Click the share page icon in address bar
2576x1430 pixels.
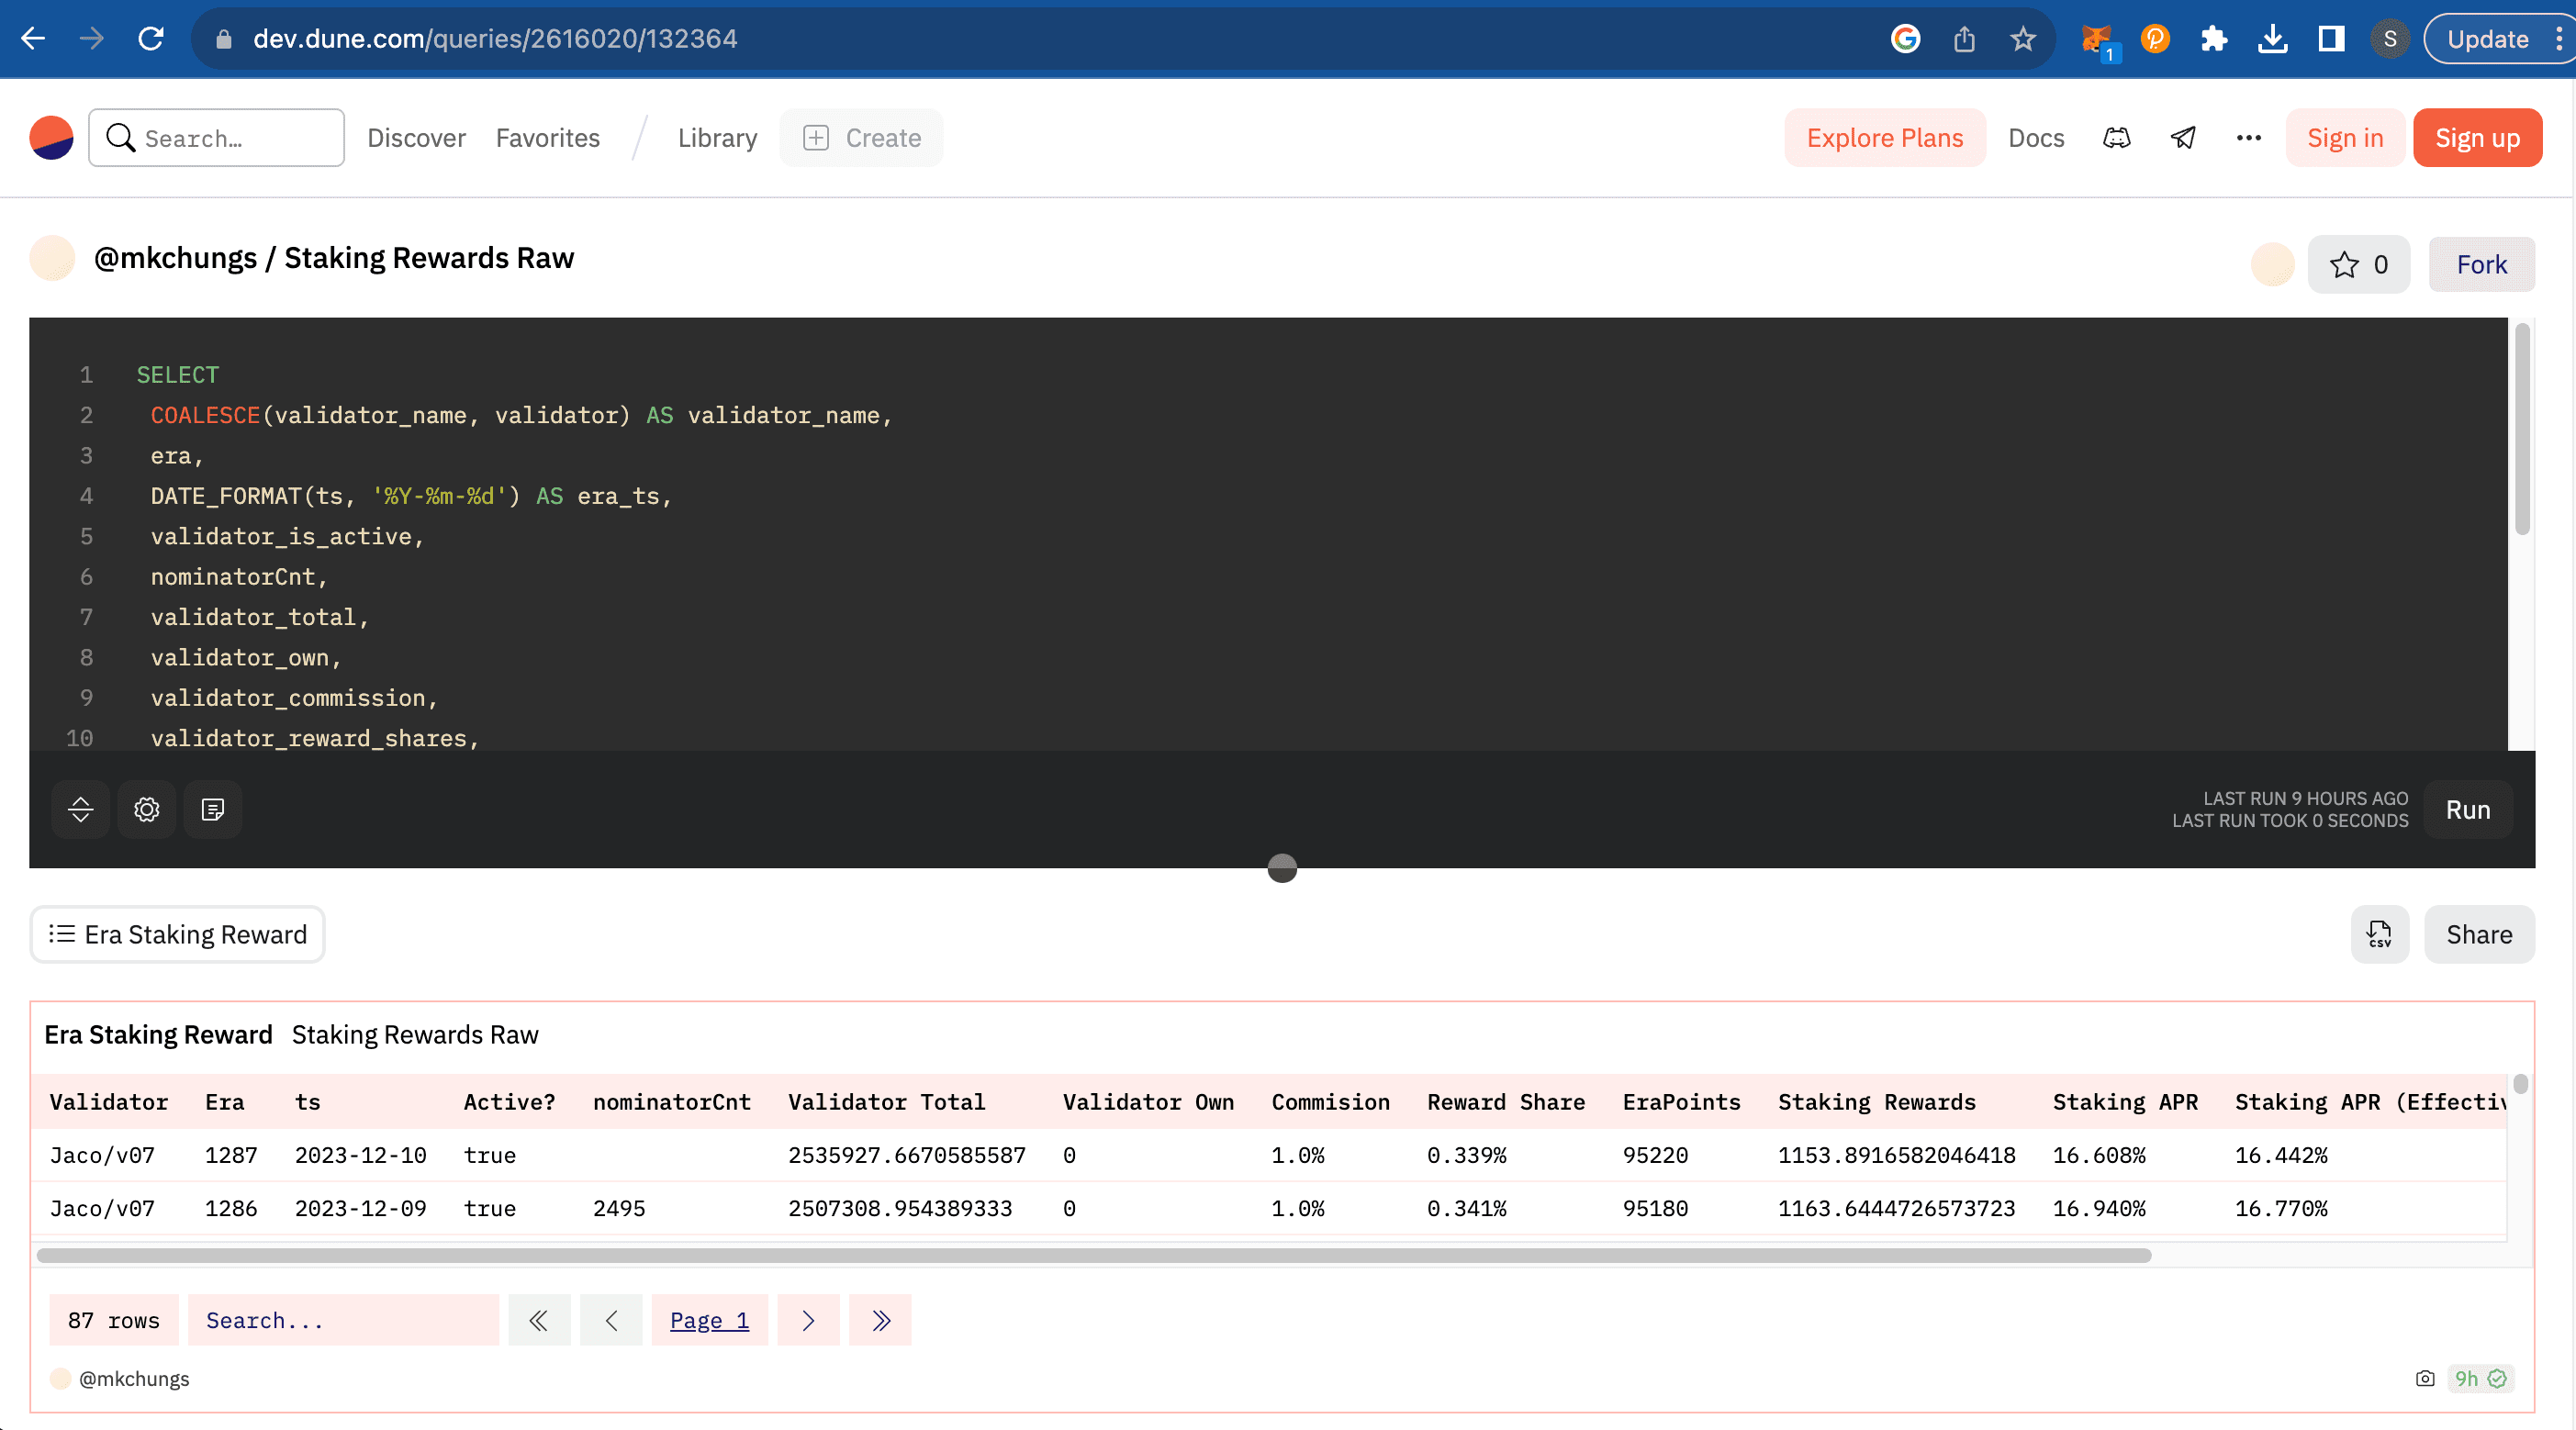click(1964, 38)
